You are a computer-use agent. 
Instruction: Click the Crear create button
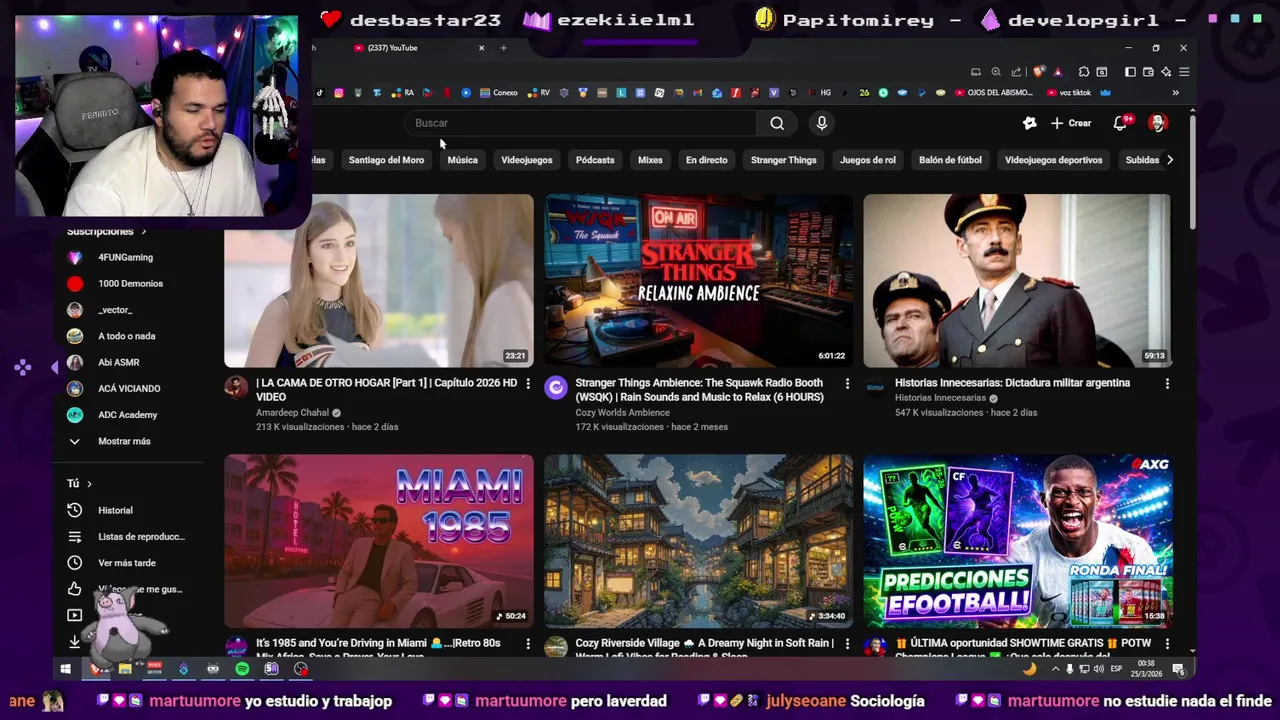(x=1070, y=123)
